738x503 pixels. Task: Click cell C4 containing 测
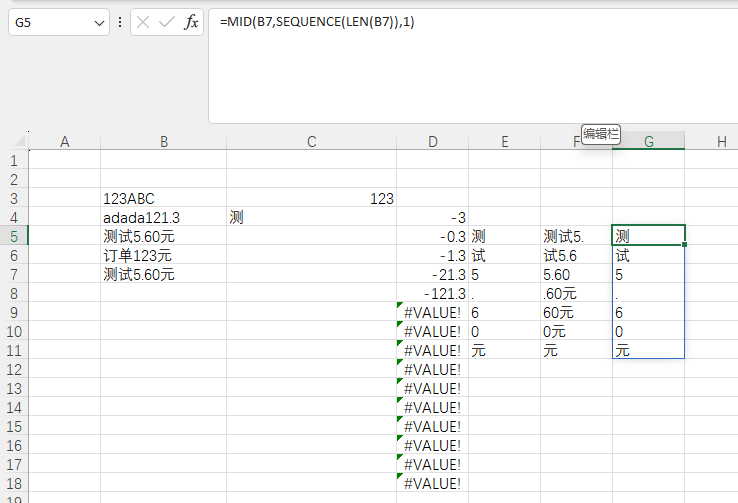tap(312, 217)
